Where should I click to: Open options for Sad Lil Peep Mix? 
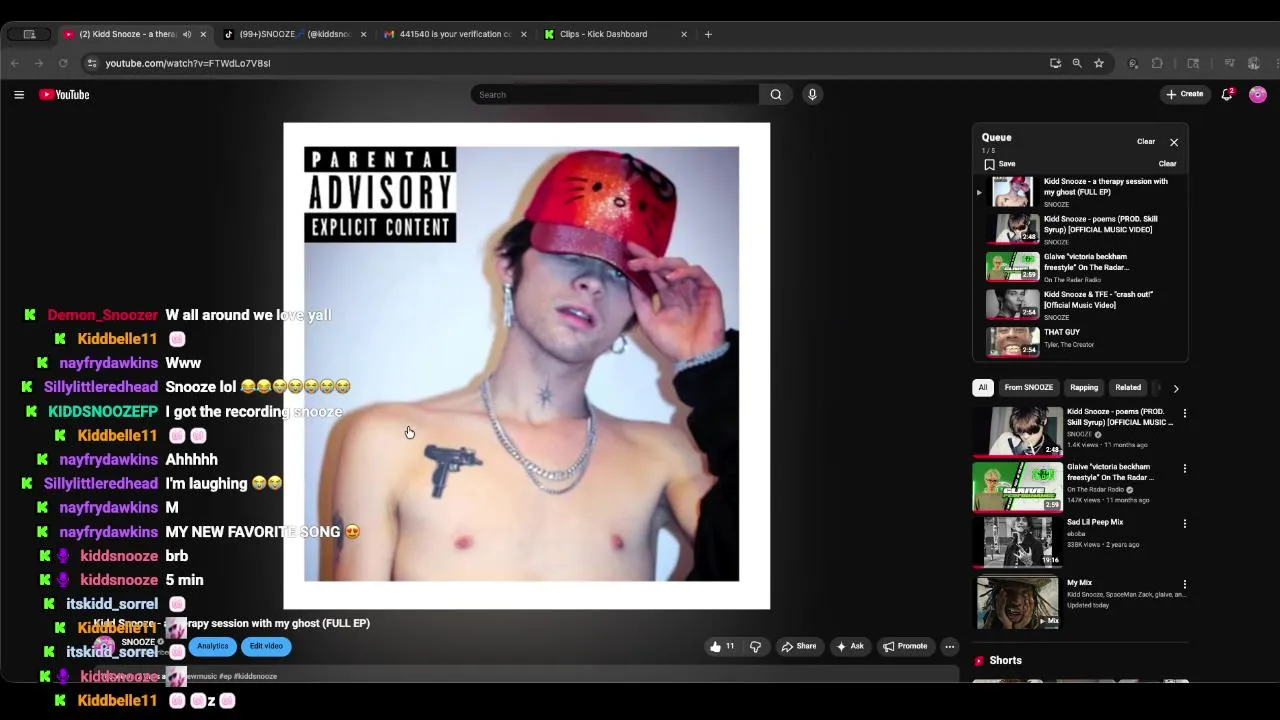[x=1185, y=523]
